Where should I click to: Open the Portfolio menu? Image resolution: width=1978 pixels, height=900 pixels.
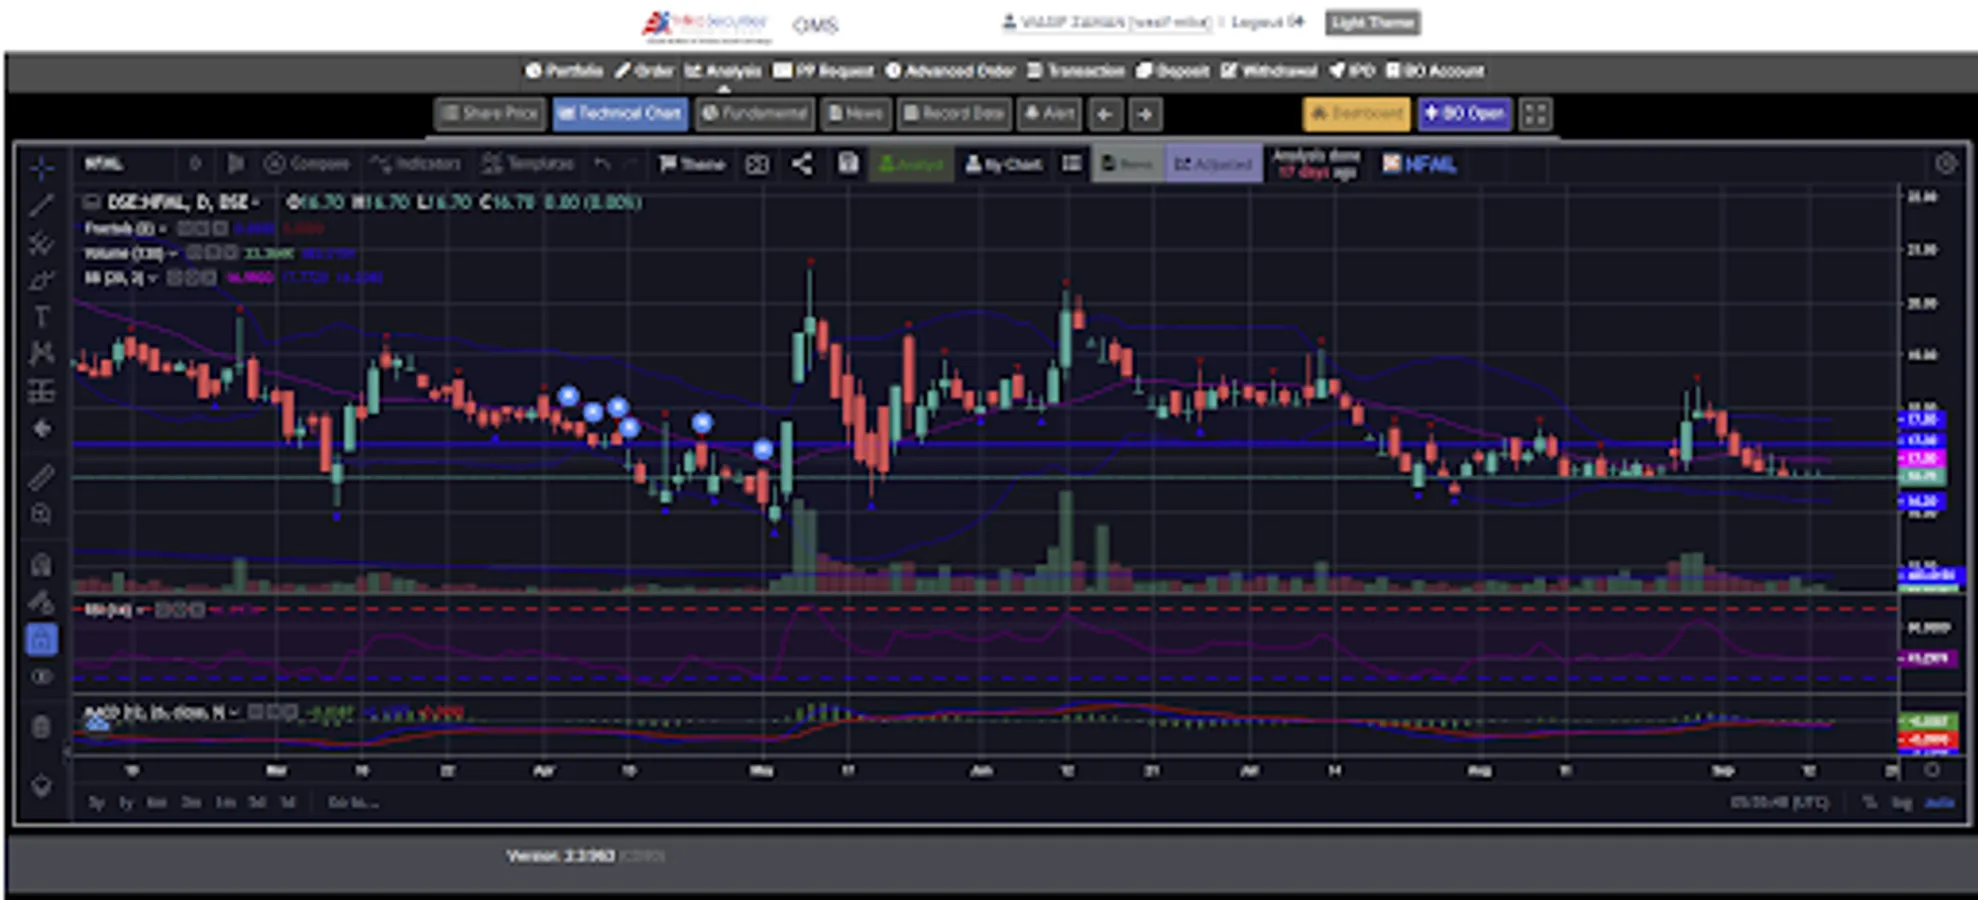[x=565, y=71]
